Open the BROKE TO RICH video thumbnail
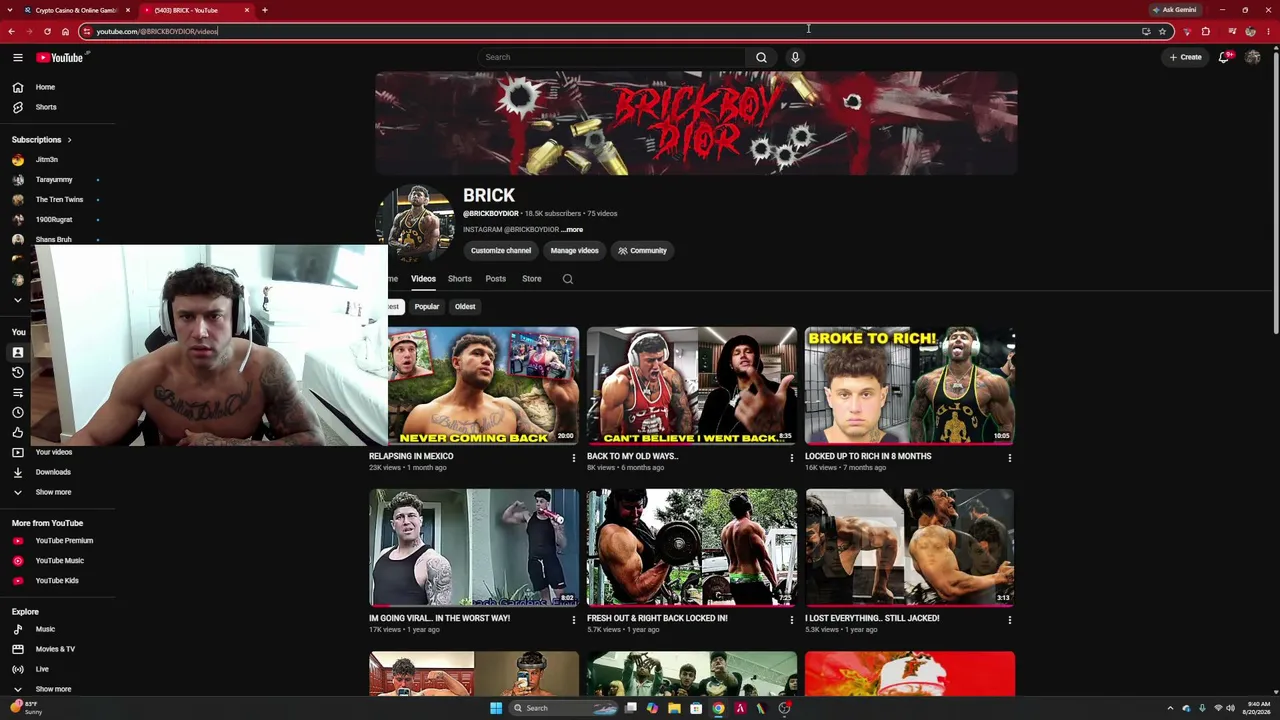1280x720 pixels. pos(910,385)
